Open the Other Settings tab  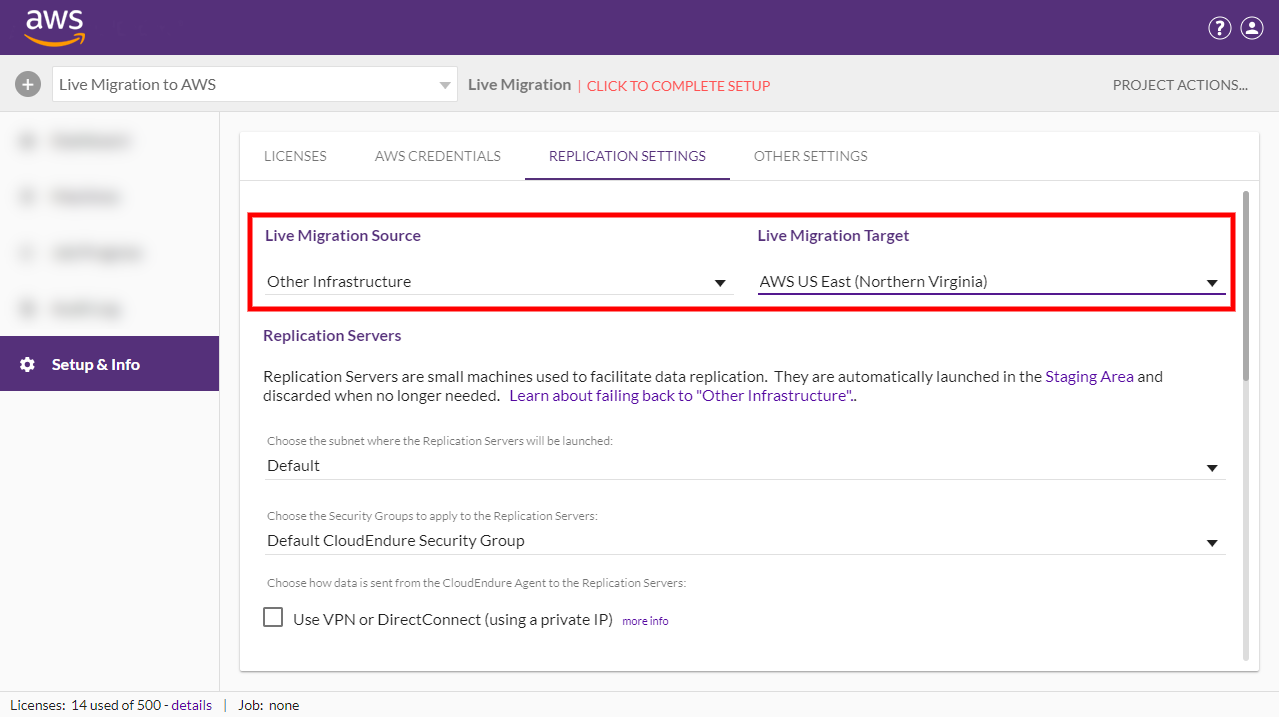(810, 156)
